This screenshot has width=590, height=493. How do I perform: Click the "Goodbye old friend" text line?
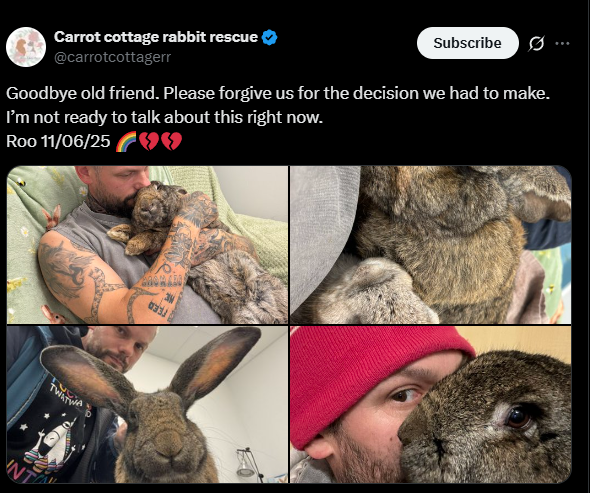click(x=278, y=93)
